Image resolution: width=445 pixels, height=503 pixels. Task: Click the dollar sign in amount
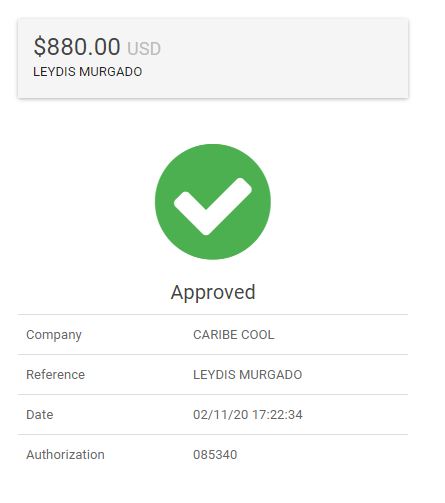pyautogui.click(x=39, y=46)
